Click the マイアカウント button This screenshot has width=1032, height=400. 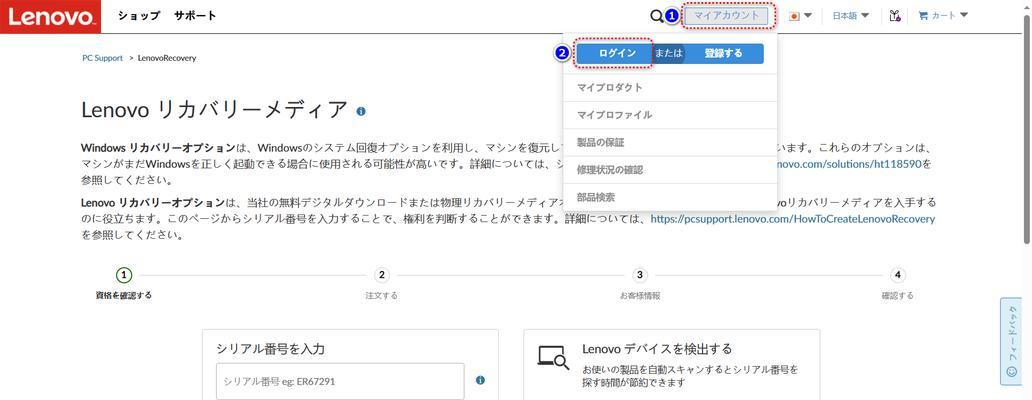click(727, 16)
